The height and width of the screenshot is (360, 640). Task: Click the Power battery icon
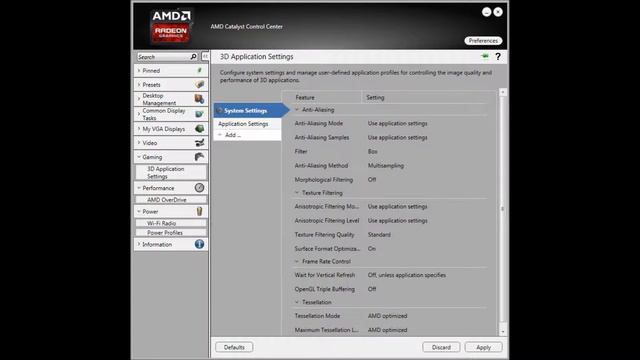coord(199,211)
